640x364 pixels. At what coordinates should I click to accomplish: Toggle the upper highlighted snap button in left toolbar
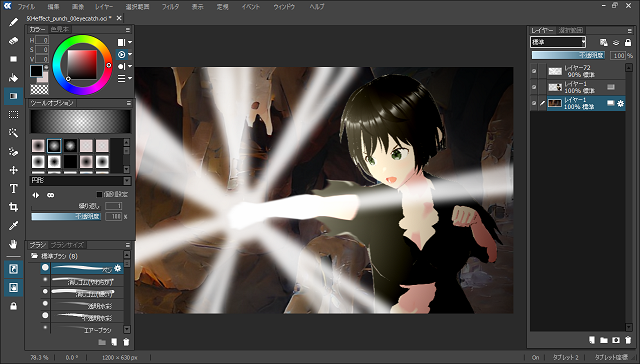tap(13, 269)
